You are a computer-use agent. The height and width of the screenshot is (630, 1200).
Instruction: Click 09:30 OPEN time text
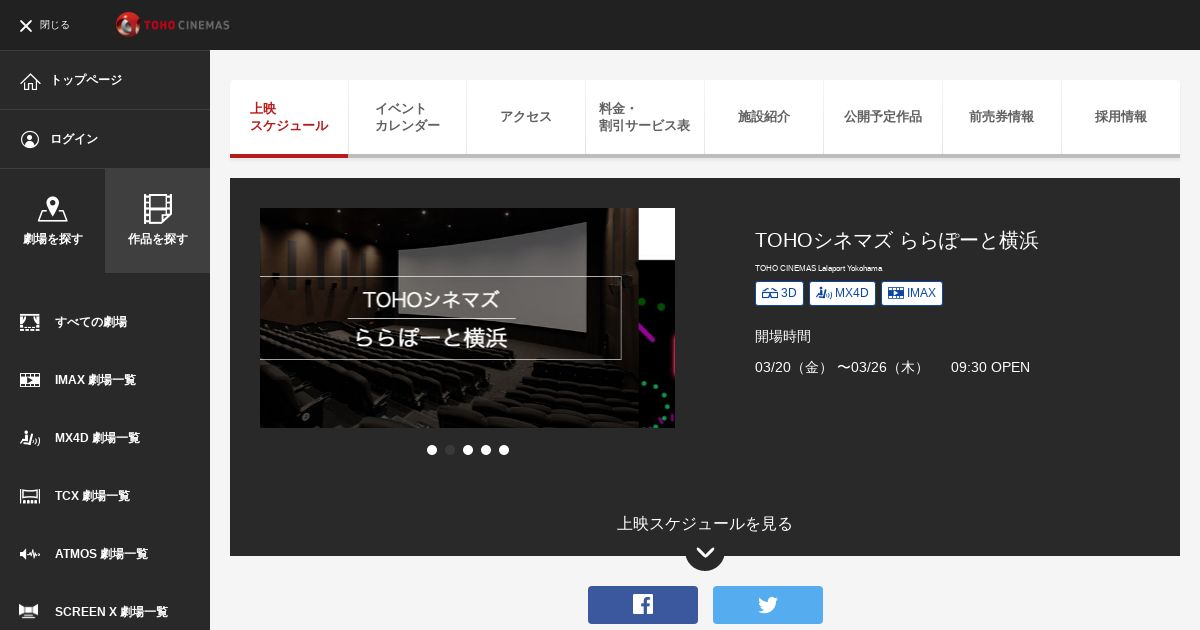[990, 367]
